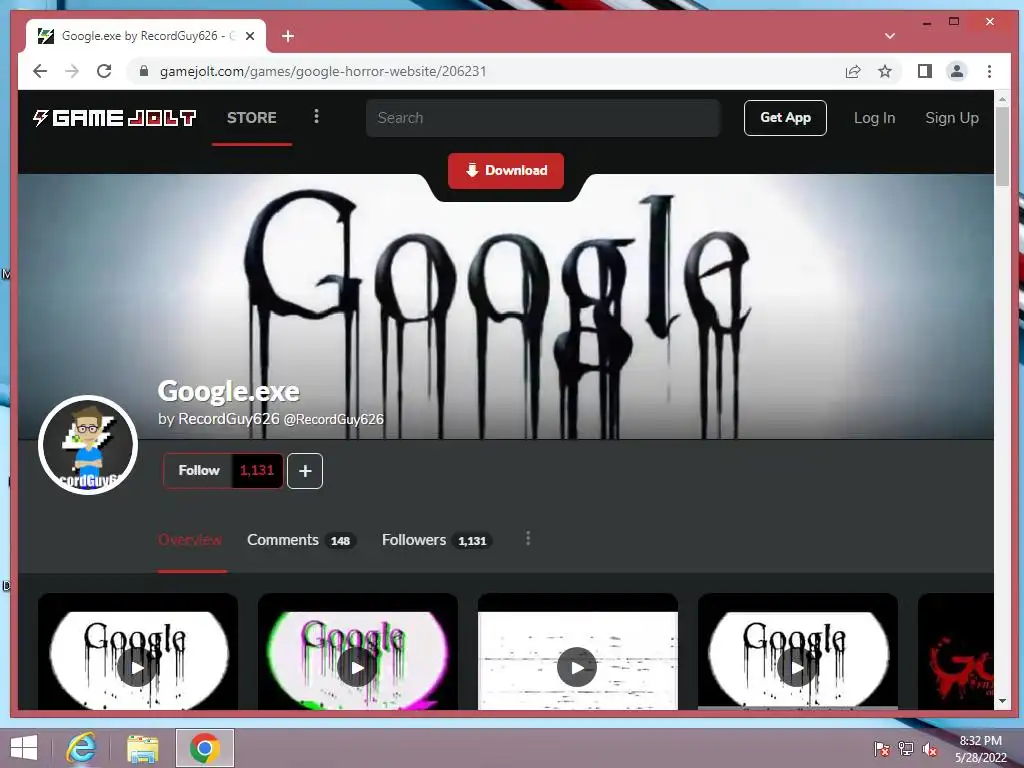Click the RecordGuy626 author name
Image resolution: width=1024 pixels, height=768 pixels.
229,419
